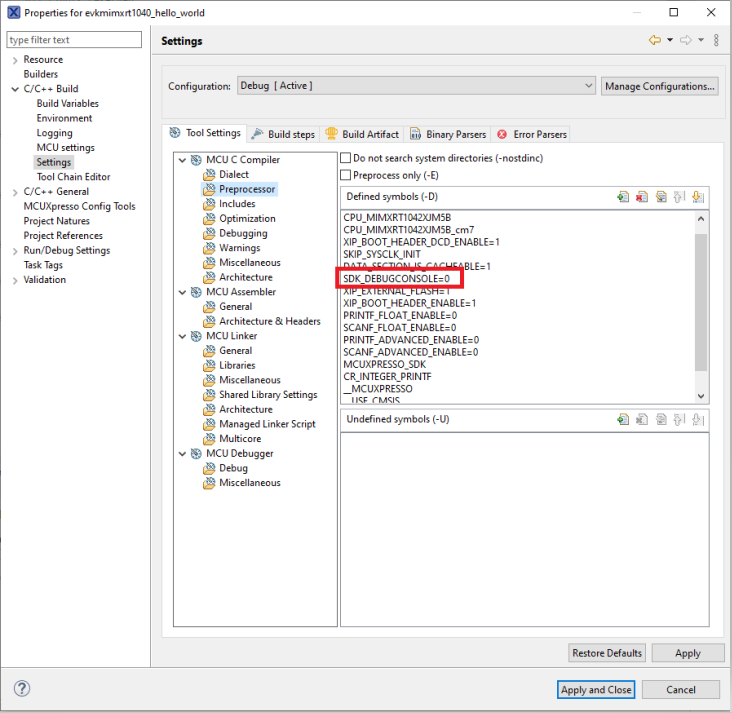Click the Apply button

688,653
